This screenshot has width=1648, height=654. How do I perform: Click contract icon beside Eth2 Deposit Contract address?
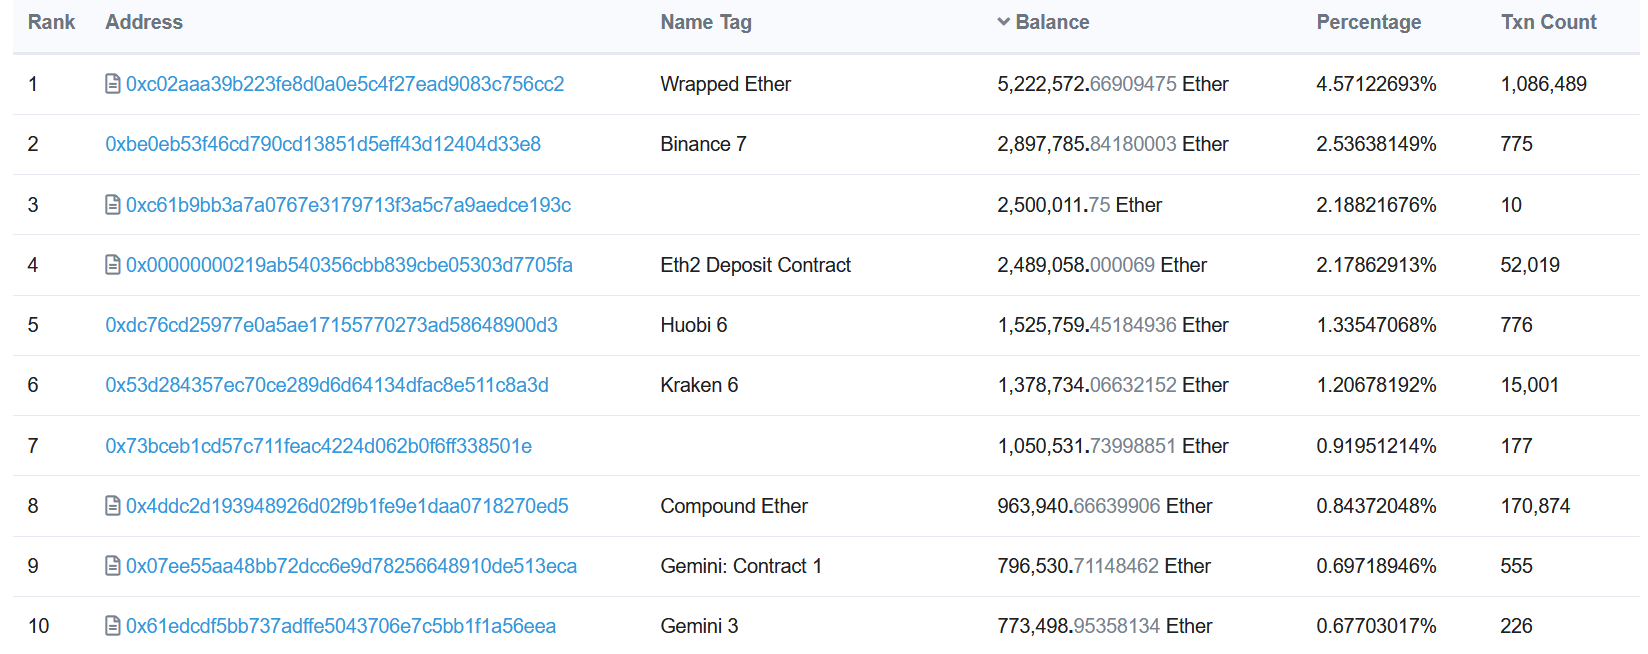click(113, 265)
